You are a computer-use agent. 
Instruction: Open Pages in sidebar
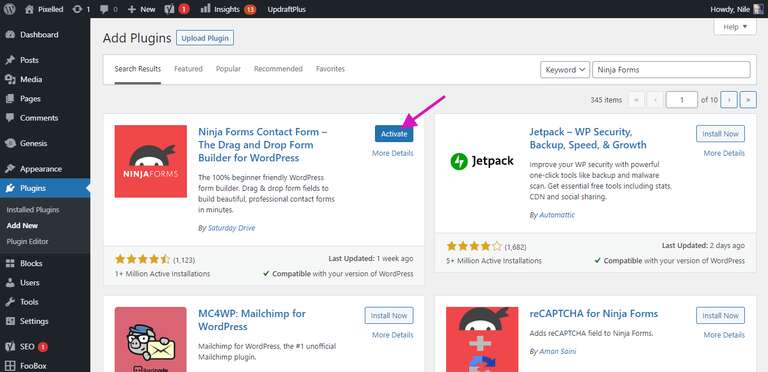coord(45,98)
